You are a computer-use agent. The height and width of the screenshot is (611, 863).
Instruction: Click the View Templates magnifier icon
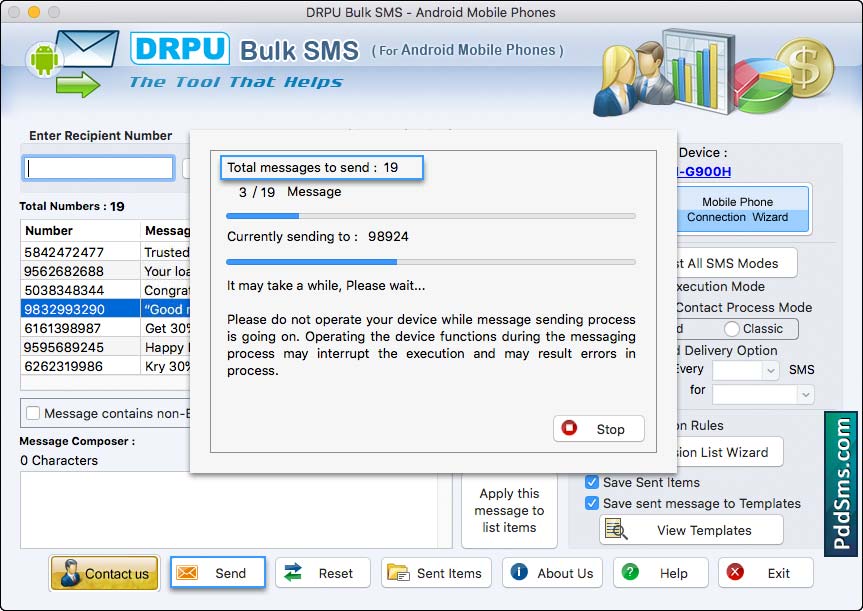(616, 529)
